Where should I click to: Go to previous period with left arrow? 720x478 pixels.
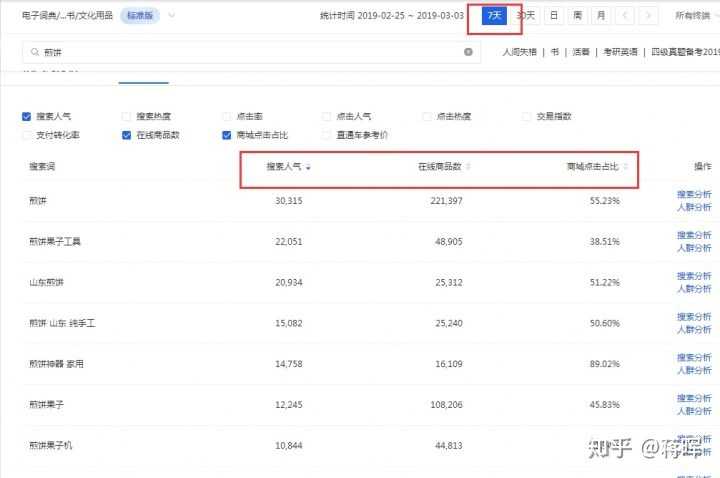coord(625,16)
